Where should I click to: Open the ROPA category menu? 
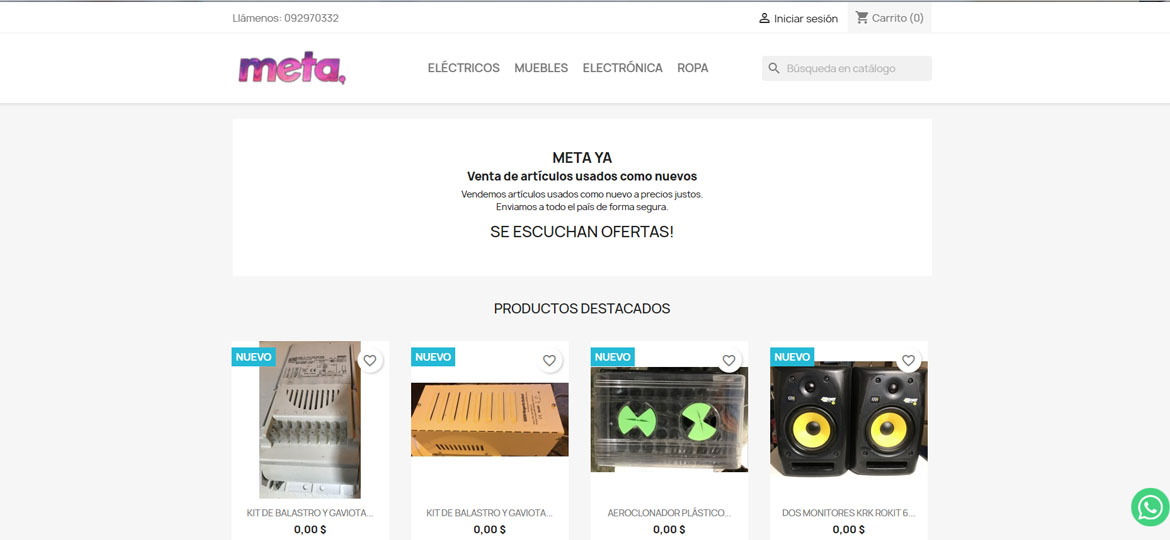click(x=692, y=68)
